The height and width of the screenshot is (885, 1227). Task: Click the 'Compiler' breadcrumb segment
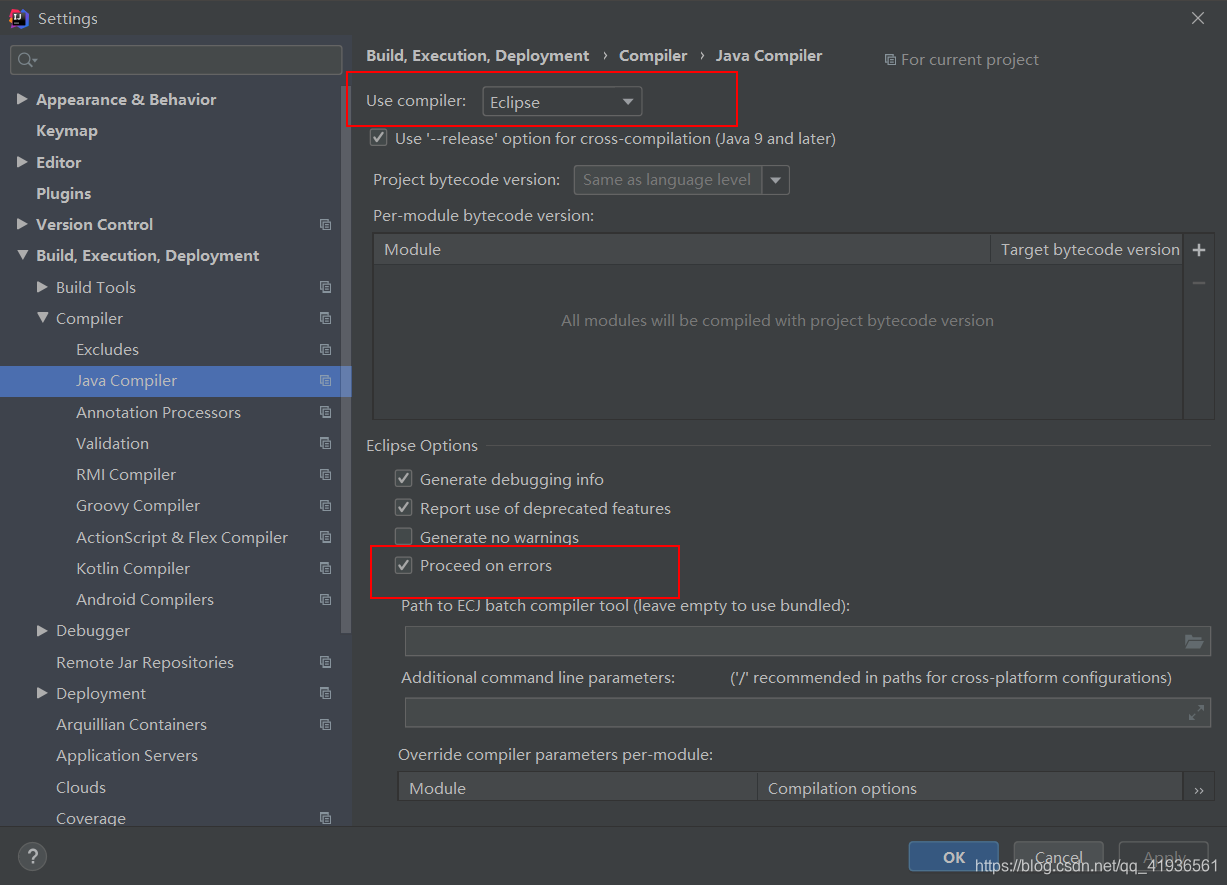click(653, 56)
